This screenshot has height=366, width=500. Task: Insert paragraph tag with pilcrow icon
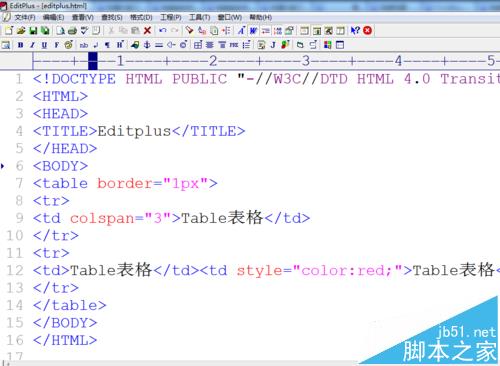point(107,45)
